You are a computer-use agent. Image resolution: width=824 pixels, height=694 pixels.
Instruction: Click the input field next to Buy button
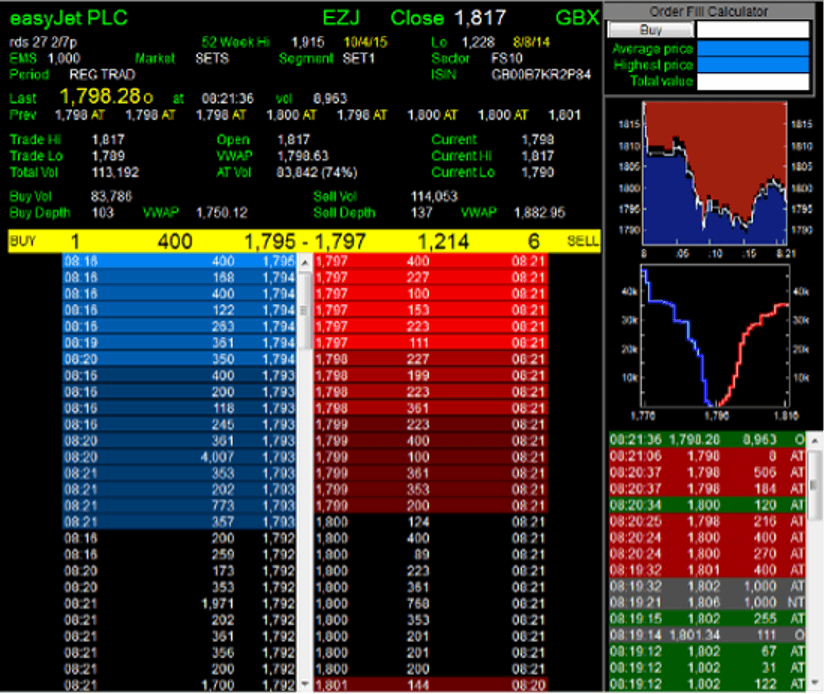click(x=752, y=30)
